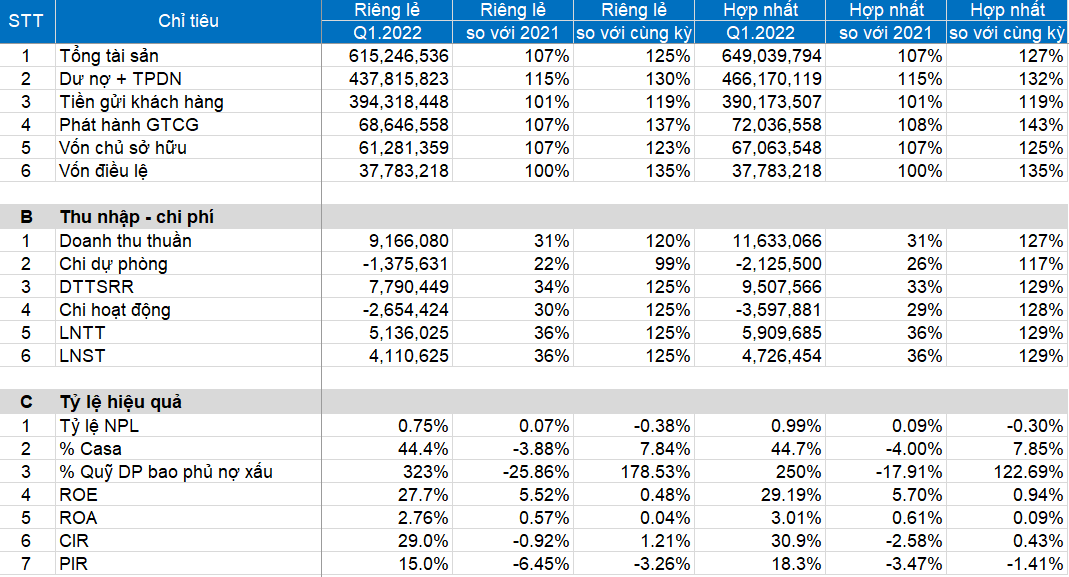Select the "% Quỹ DP bao phủ nợ xấu" cell
Screen dimensions: 1069x577
pyautogui.click(x=165, y=472)
